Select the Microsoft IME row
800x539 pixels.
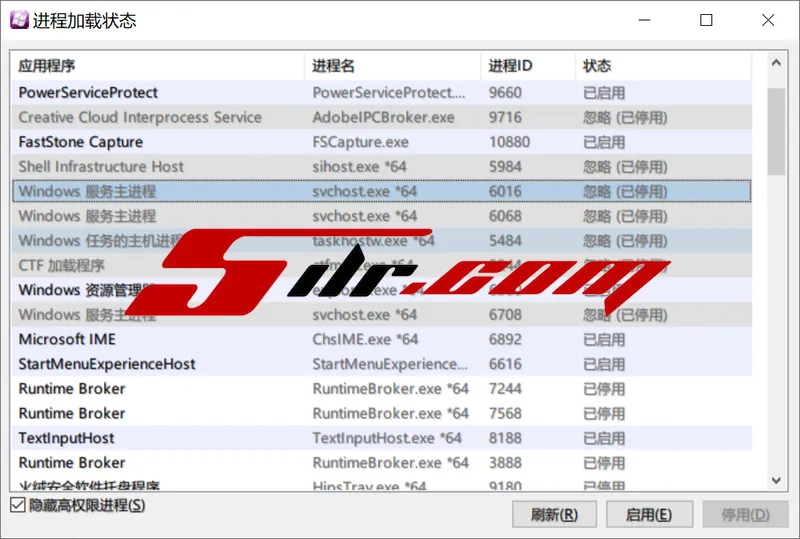tap(381, 339)
